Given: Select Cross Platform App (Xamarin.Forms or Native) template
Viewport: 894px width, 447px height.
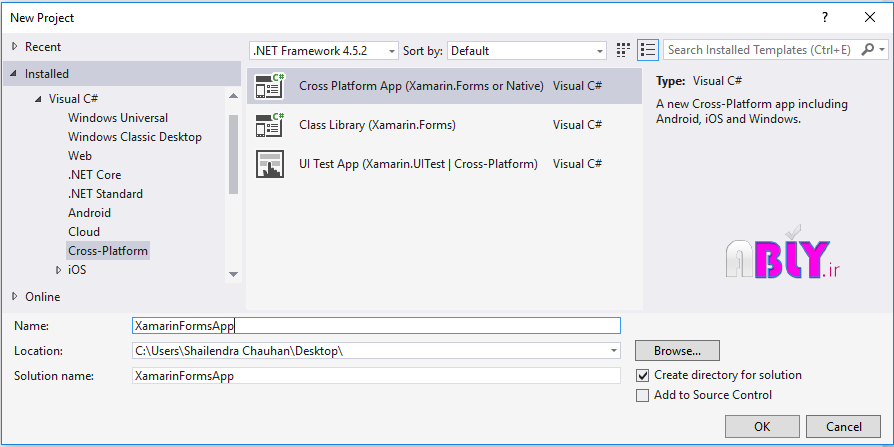Looking at the screenshot, I should (444, 86).
